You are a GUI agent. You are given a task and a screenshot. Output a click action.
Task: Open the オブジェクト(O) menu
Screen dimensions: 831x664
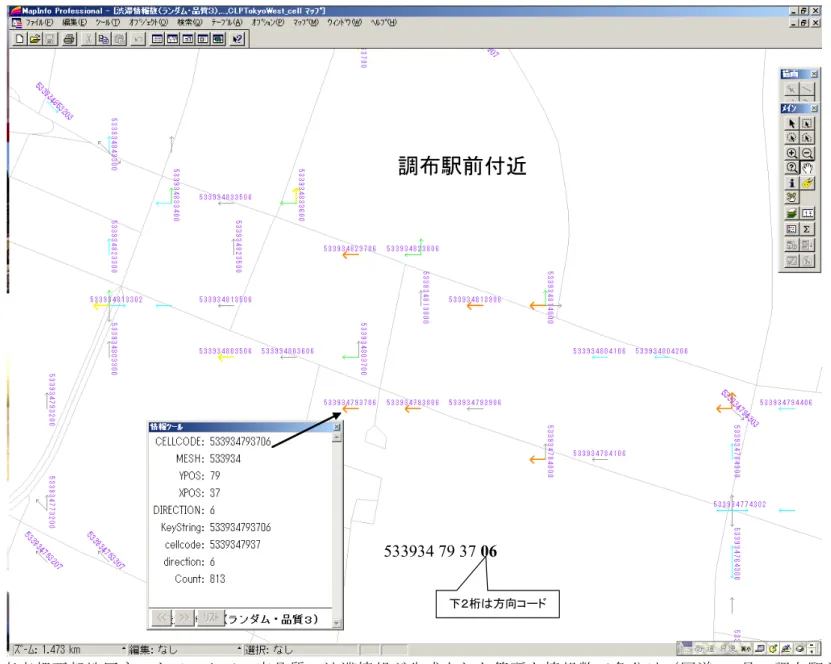point(148,23)
